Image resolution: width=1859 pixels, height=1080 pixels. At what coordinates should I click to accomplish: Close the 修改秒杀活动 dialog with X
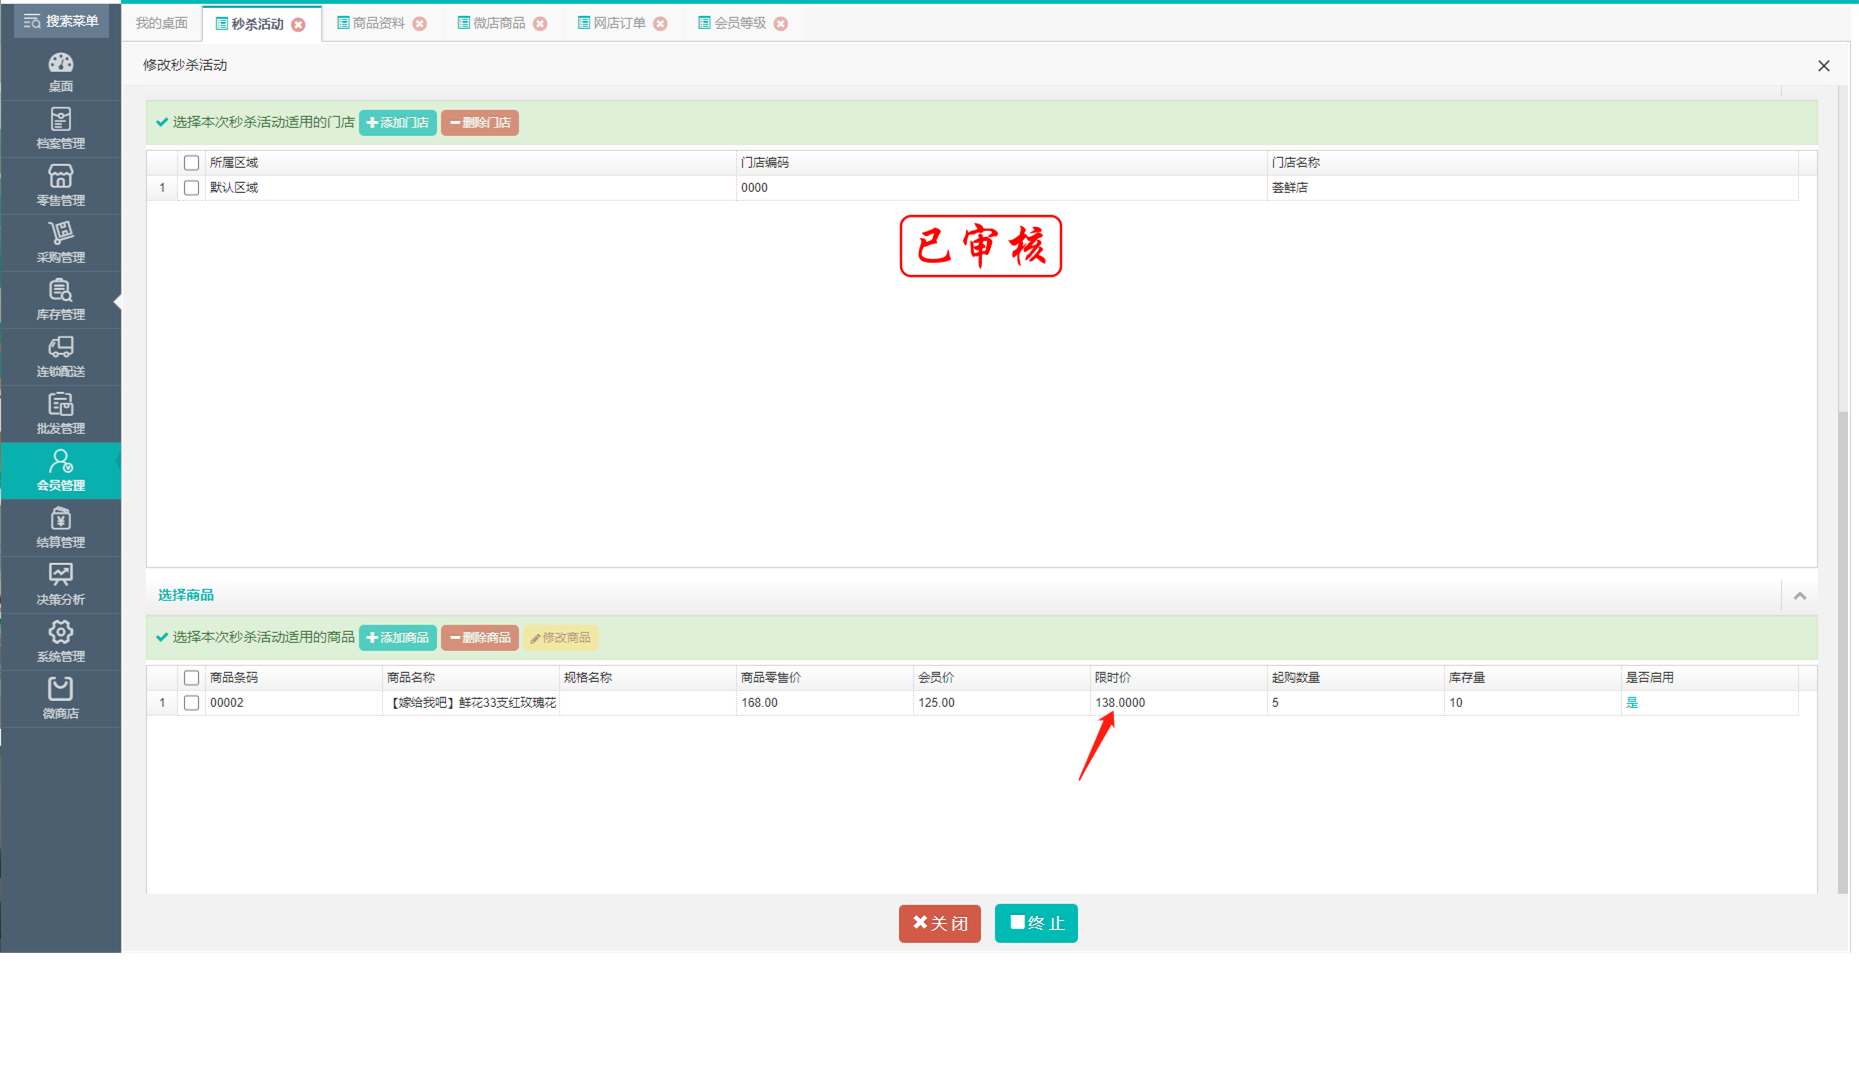tap(1823, 66)
